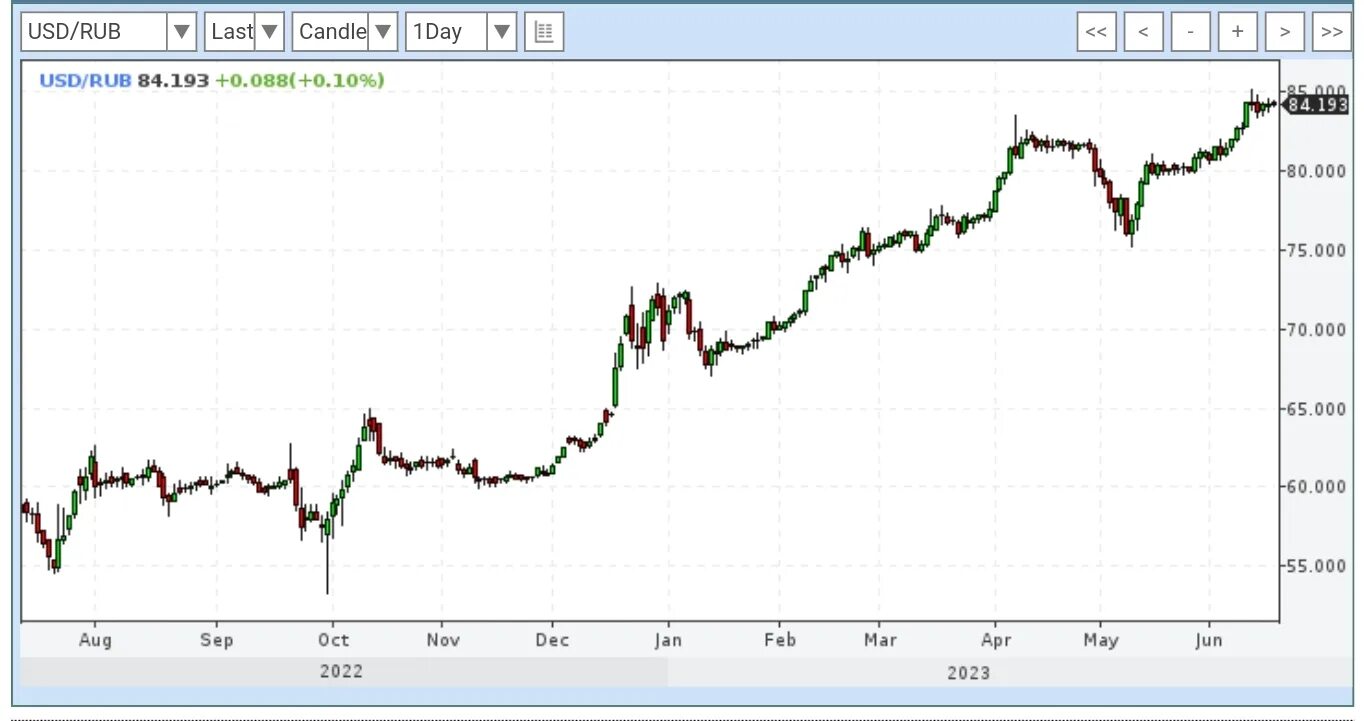
Task: Click the Nov month axis label
Action: coord(443,640)
